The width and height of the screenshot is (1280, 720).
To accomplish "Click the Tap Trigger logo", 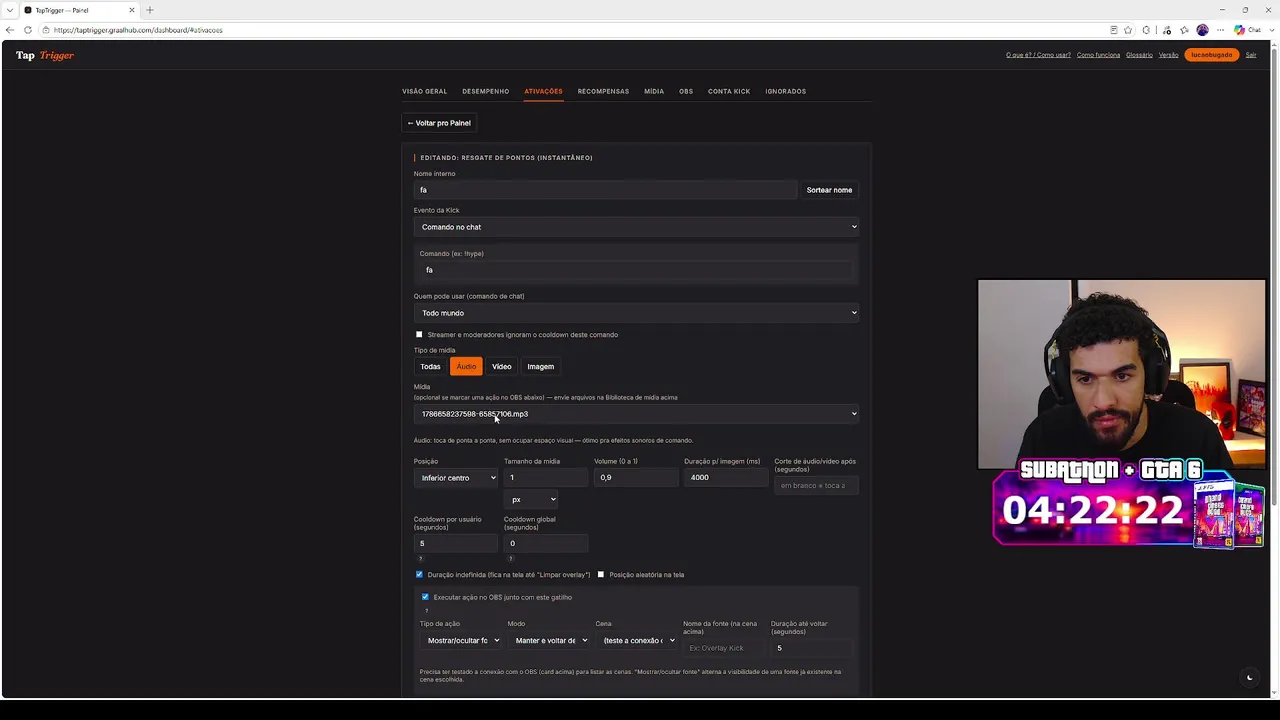I will click(x=44, y=55).
